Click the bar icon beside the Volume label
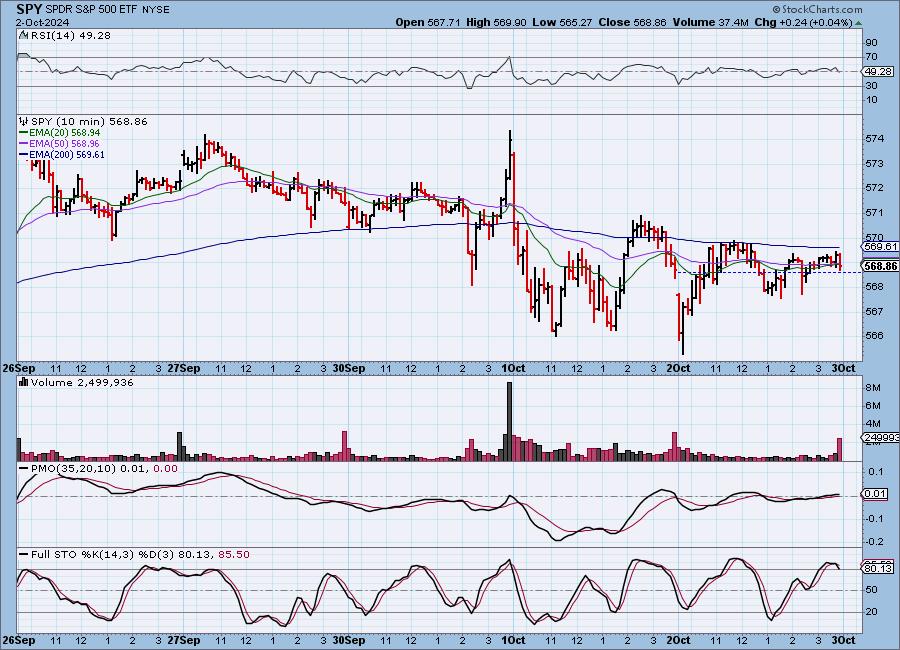This screenshot has height=650, width=900. tap(24, 382)
